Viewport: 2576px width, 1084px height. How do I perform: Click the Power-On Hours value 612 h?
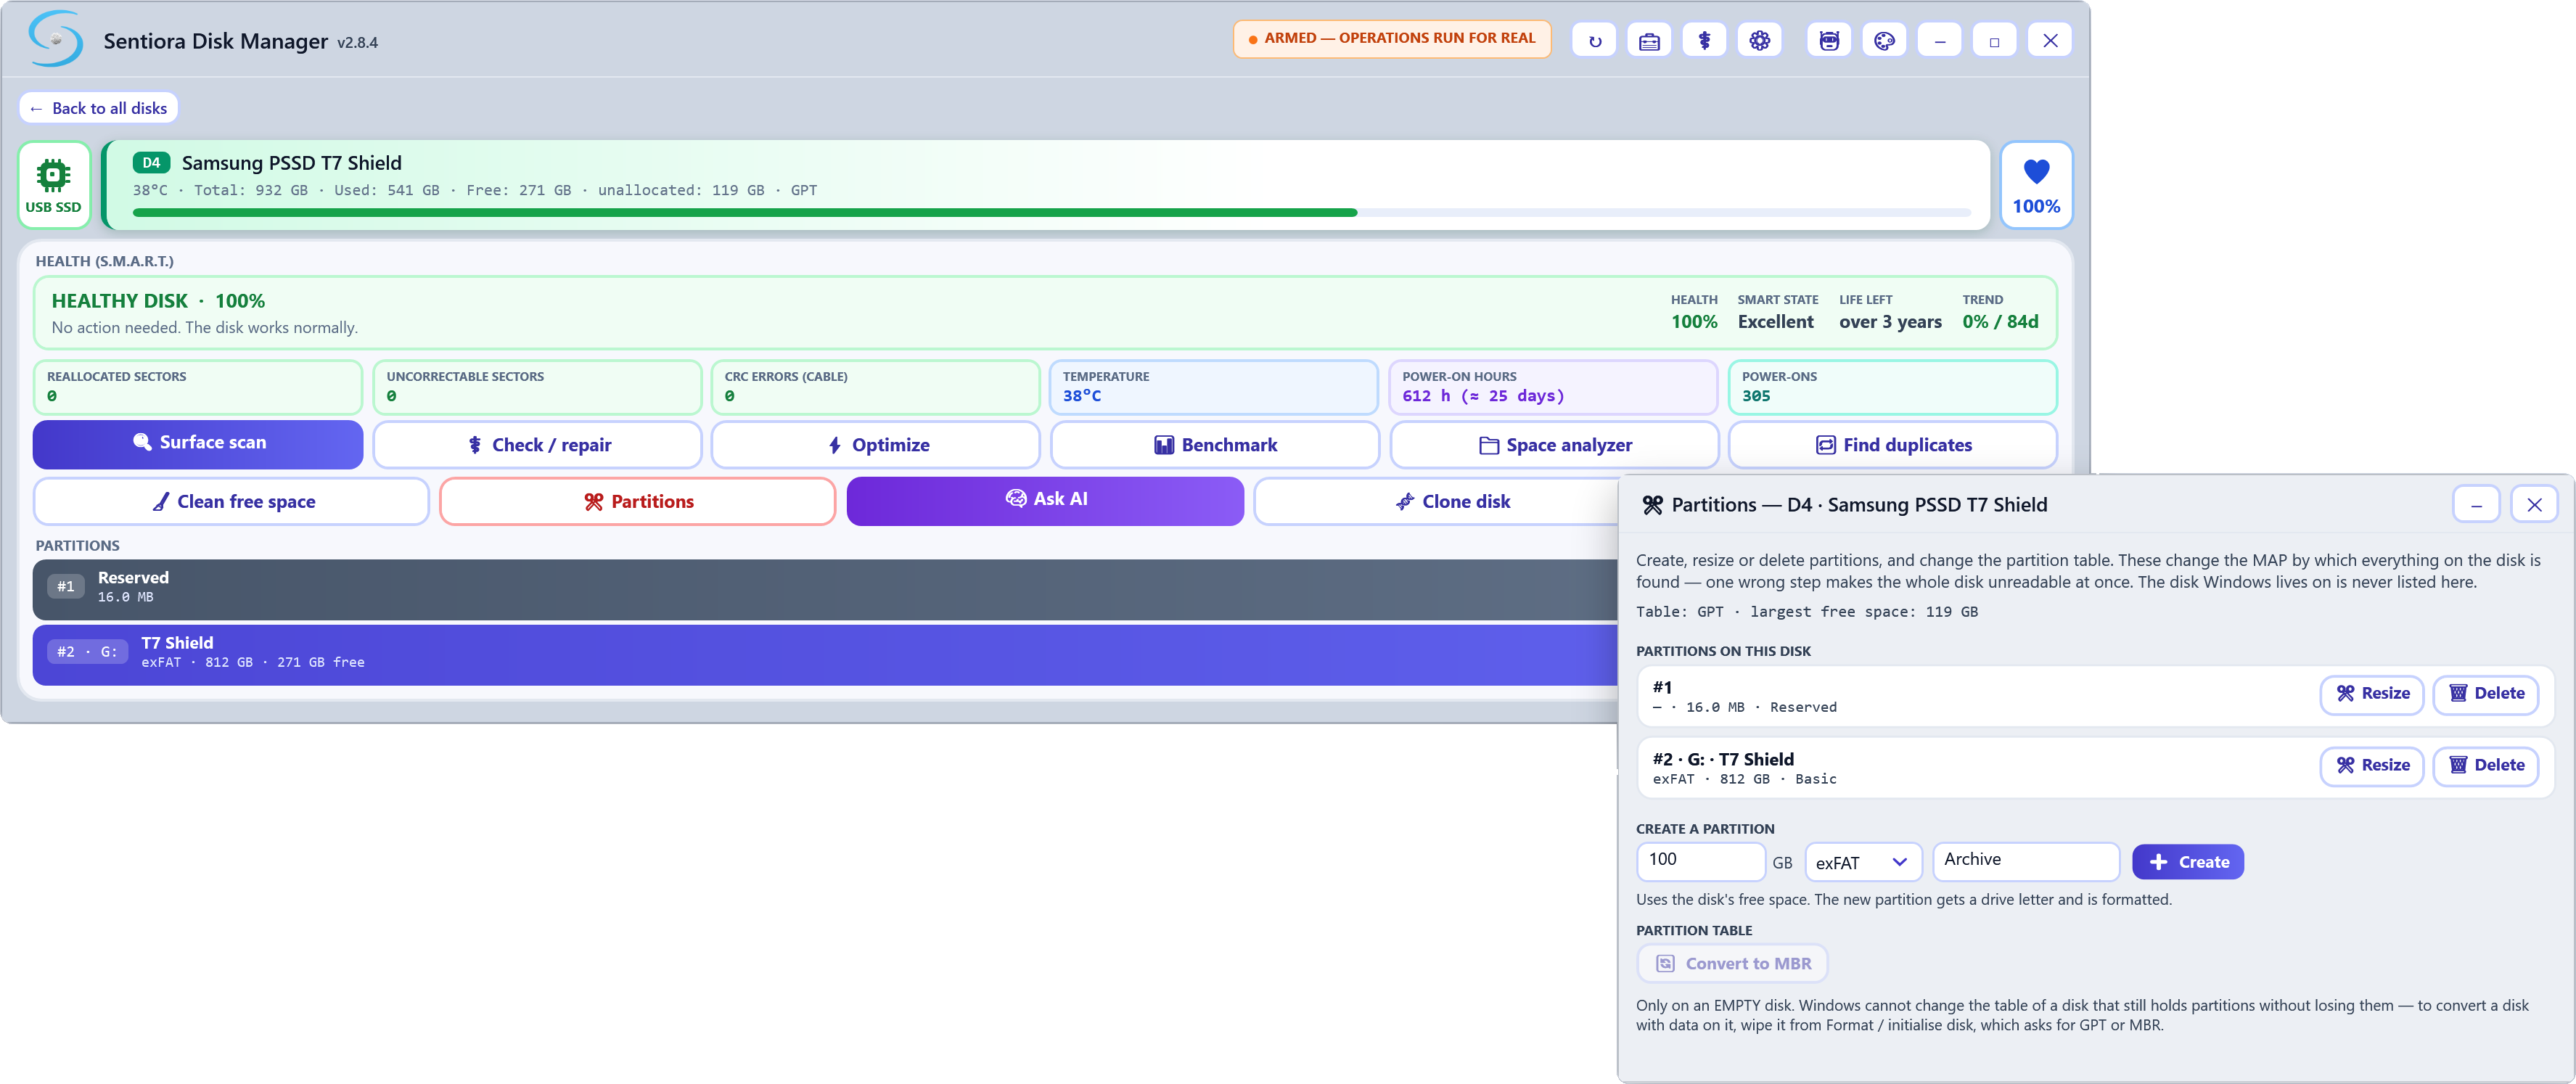1483,396
